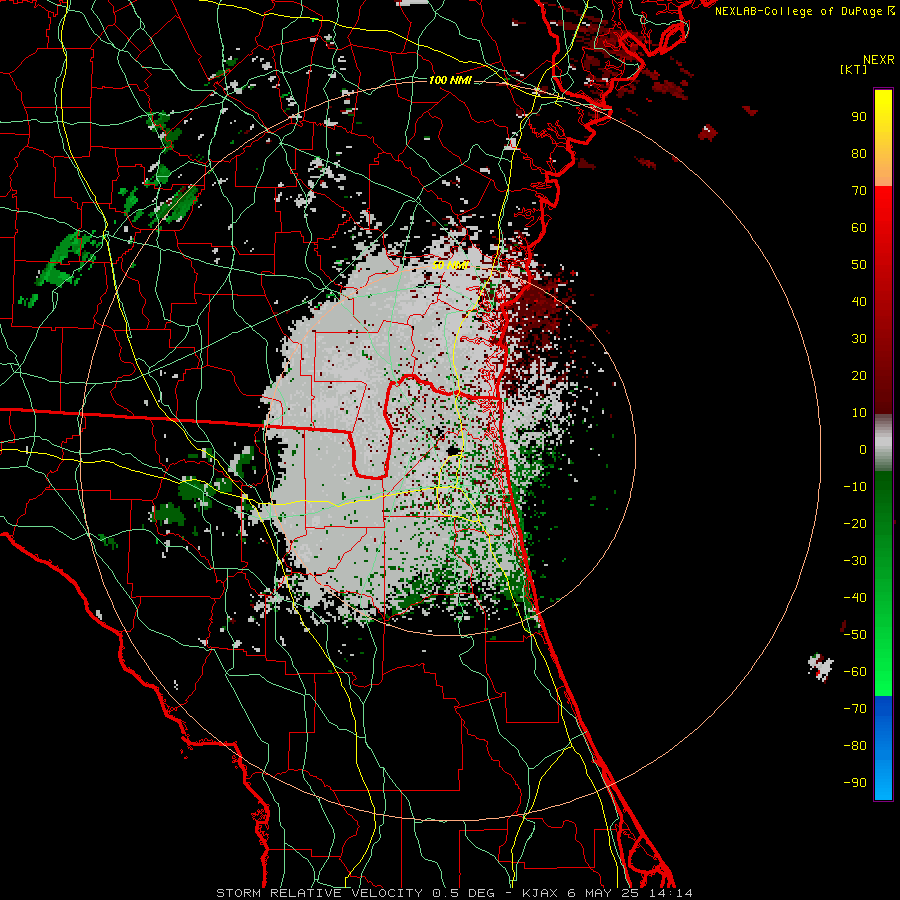Click the -80 value on velocity scale
Screen dimensions: 900x900
[x=855, y=746]
